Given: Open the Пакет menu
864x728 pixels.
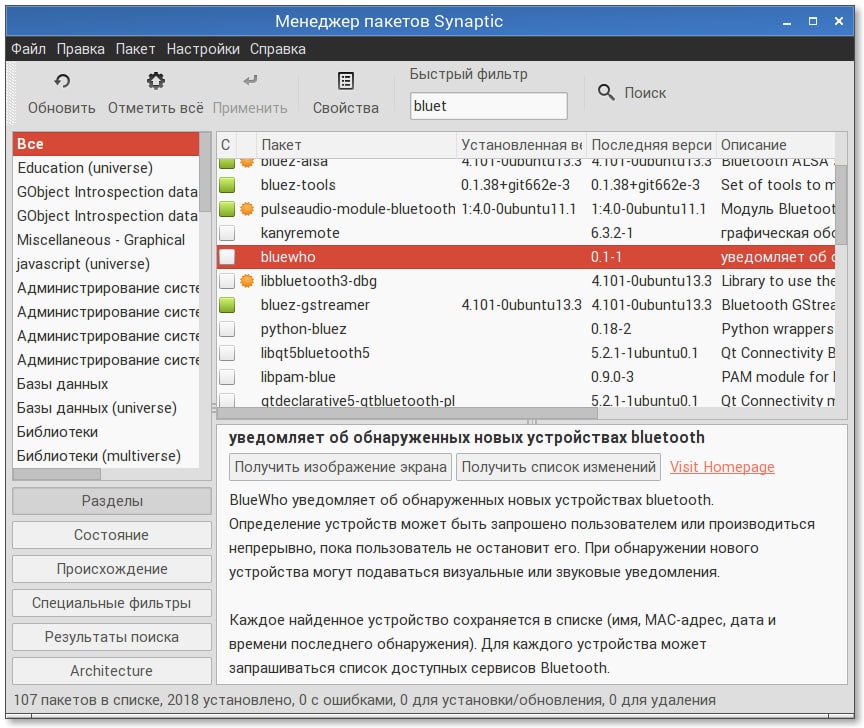Looking at the screenshot, I should 136,49.
